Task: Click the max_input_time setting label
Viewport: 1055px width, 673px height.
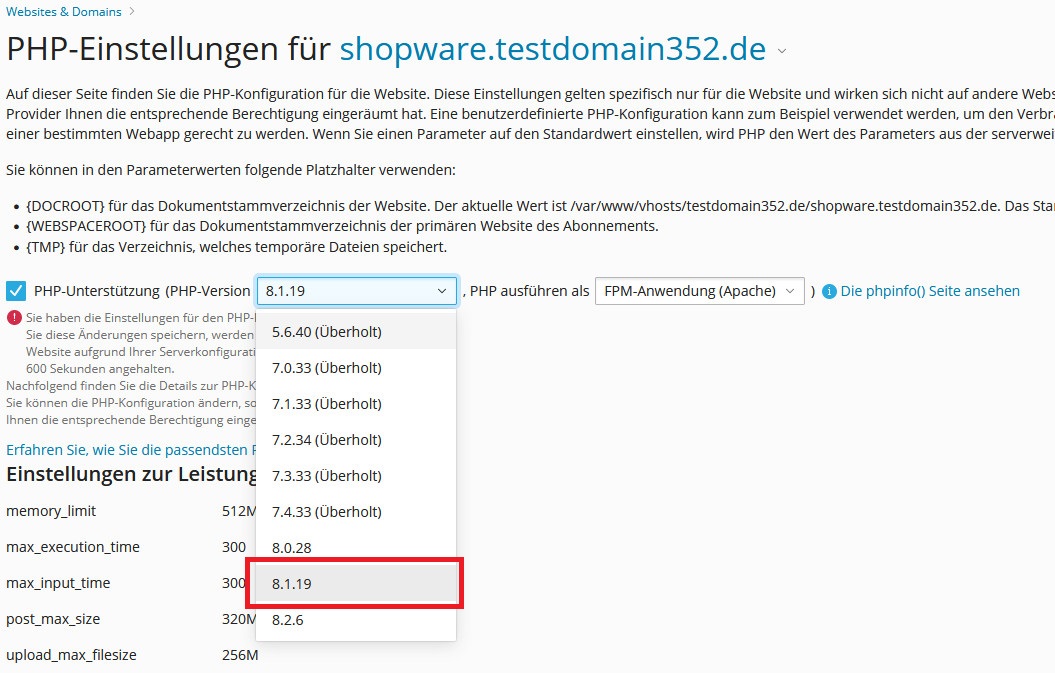Action: pyautogui.click(x=58, y=583)
